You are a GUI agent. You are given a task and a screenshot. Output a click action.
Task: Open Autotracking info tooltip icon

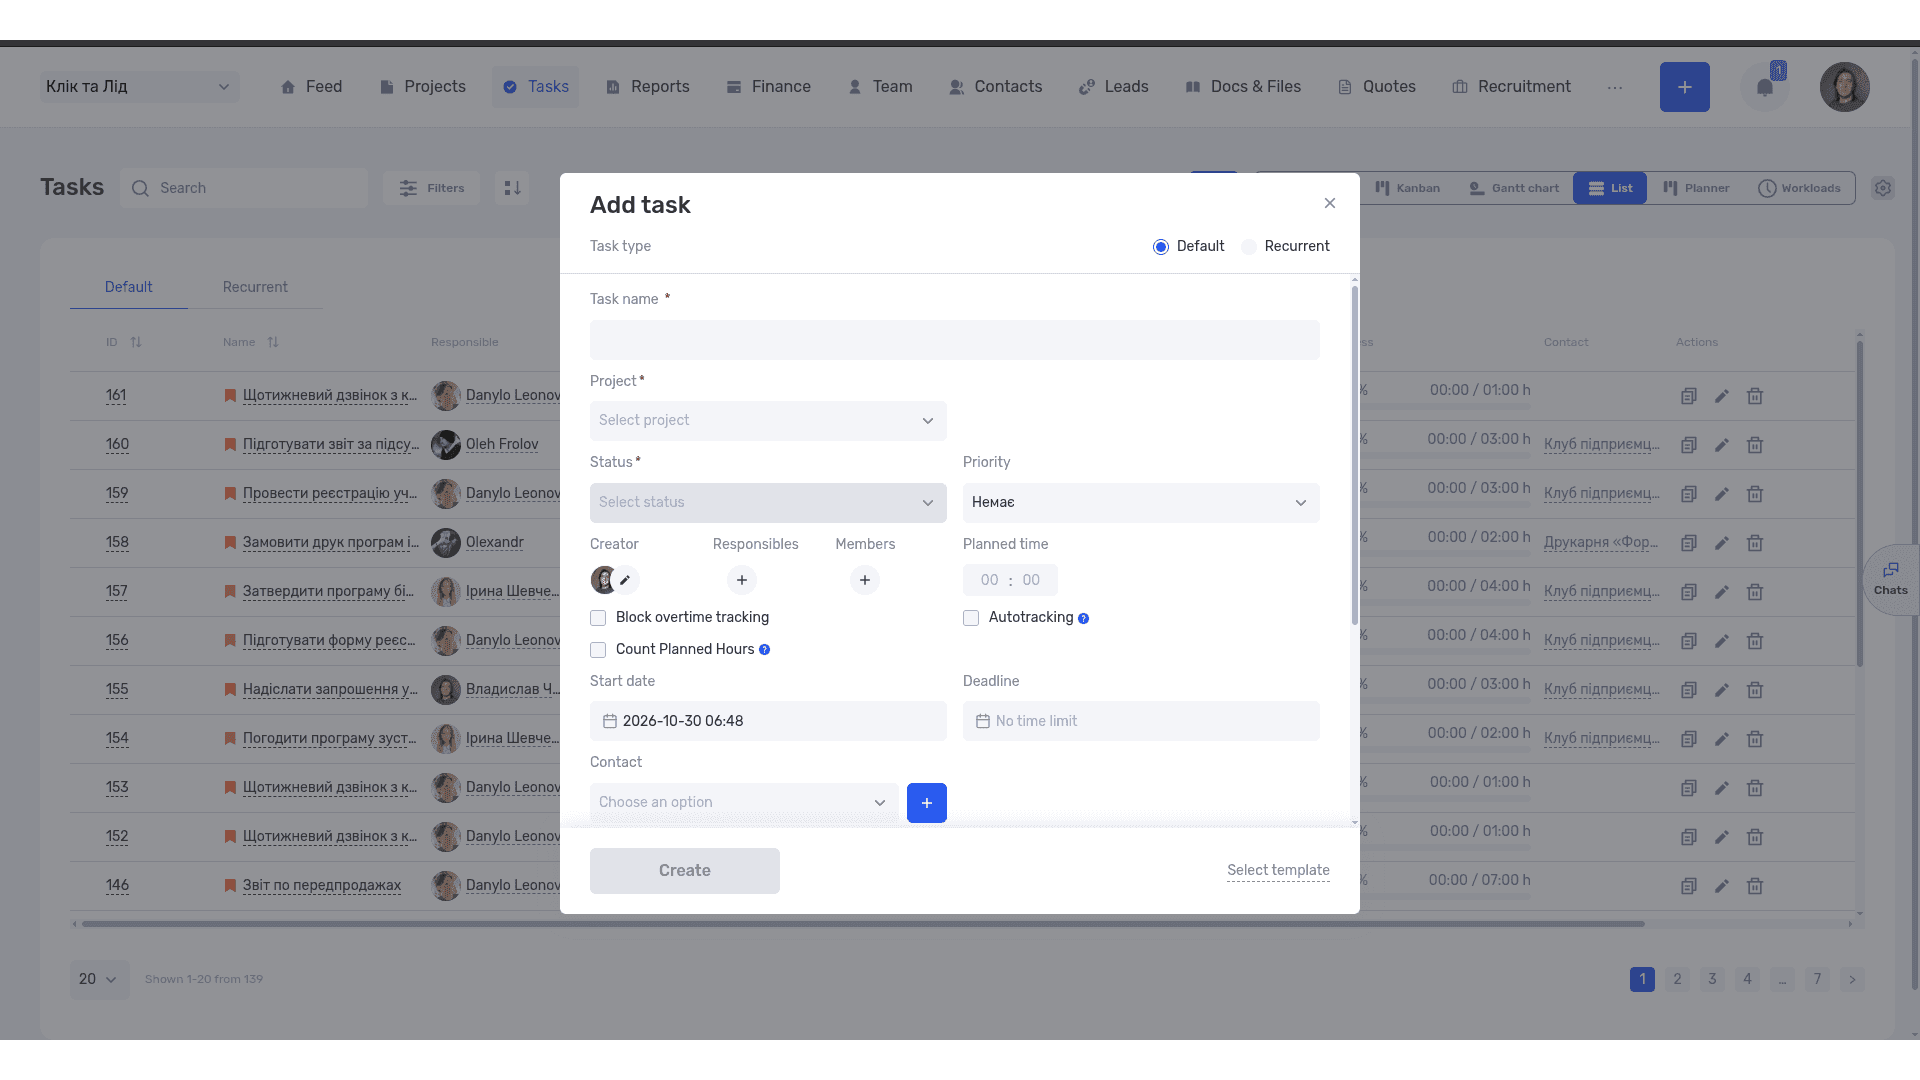coord(1083,619)
